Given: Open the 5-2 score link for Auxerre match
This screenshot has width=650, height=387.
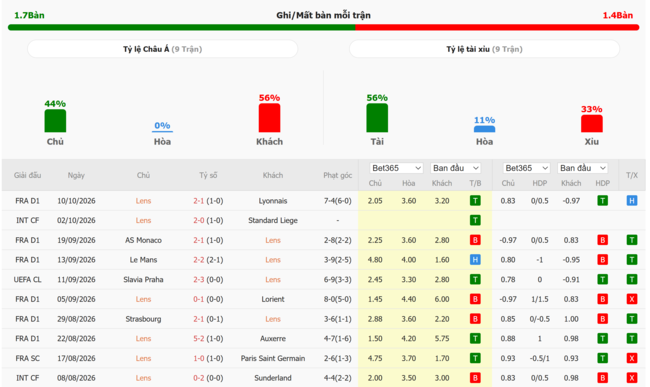Looking at the screenshot, I should coord(199,339).
